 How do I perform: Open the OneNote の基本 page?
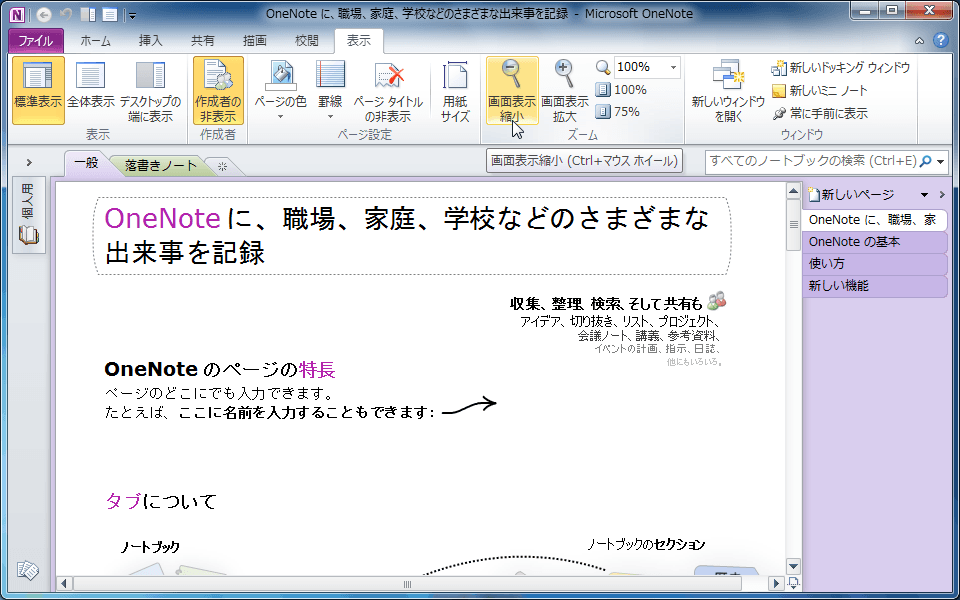874,242
